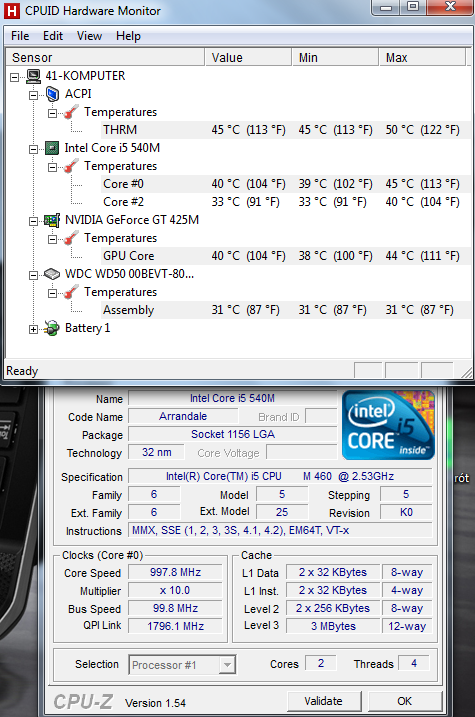Expand the Battery 1 tree node
Screen dimensions: 475x717
[x=33, y=330]
